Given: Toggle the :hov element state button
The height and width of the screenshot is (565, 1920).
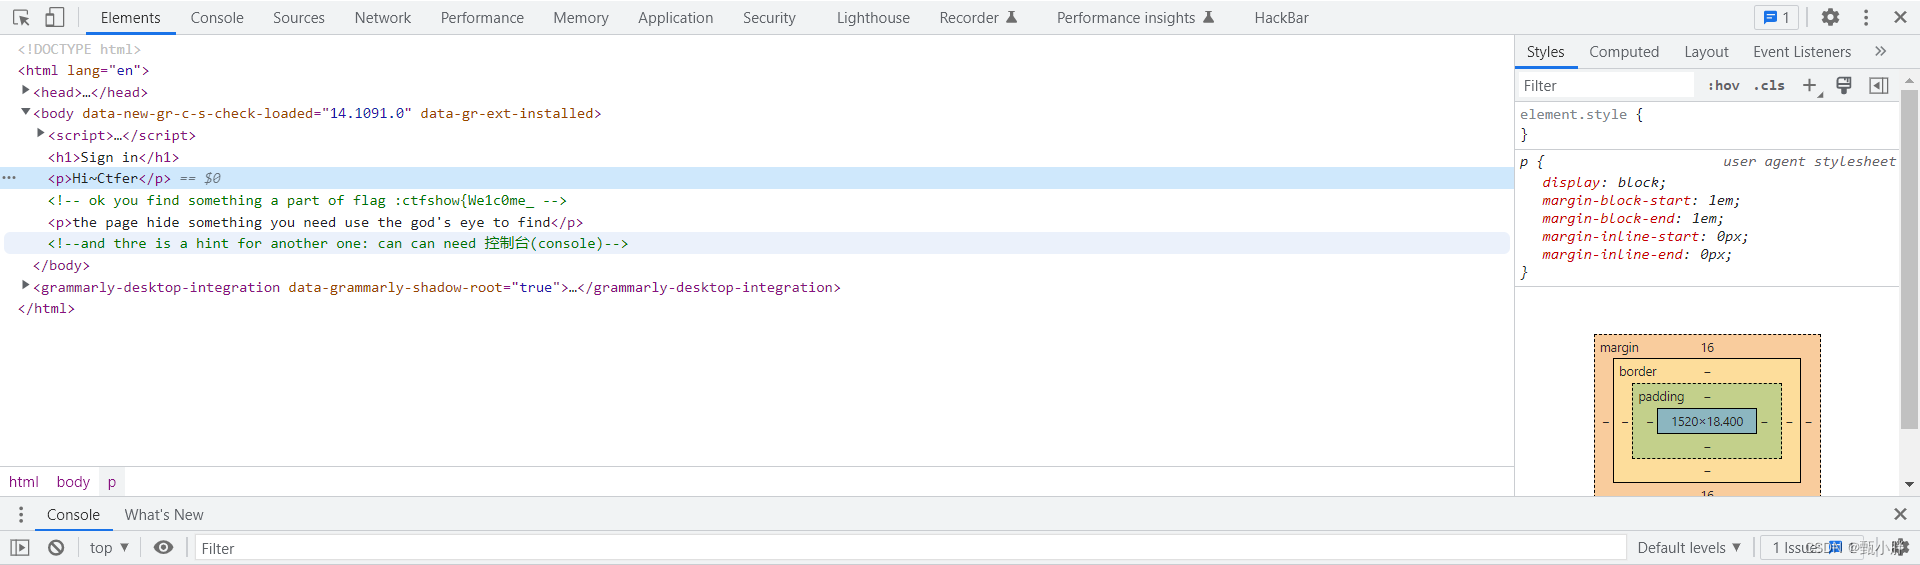Looking at the screenshot, I should (x=1723, y=86).
